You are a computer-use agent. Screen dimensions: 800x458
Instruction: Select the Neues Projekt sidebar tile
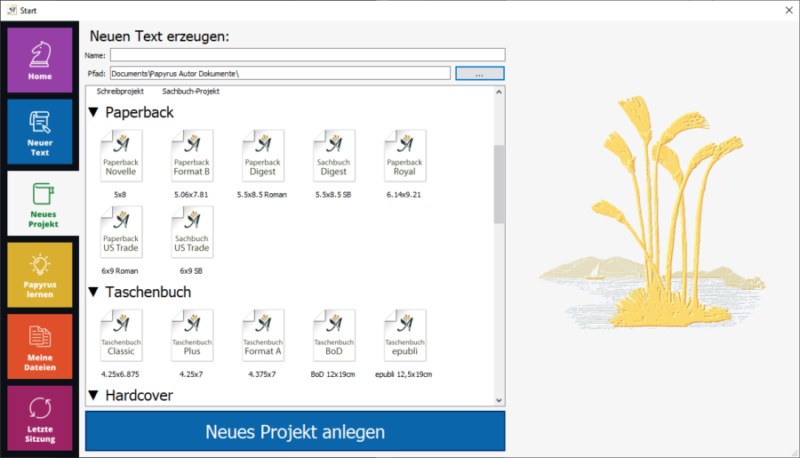pos(43,203)
